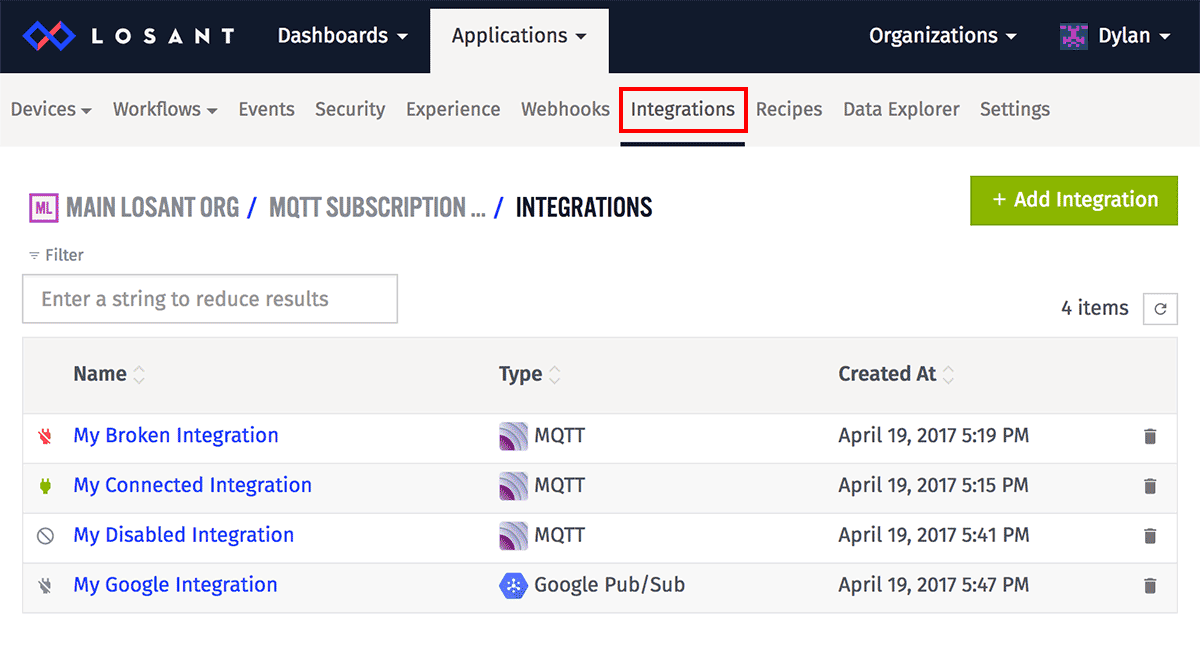The width and height of the screenshot is (1200, 659).
Task: Delete My Broken Integration using the trash icon
Action: click(1150, 436)
